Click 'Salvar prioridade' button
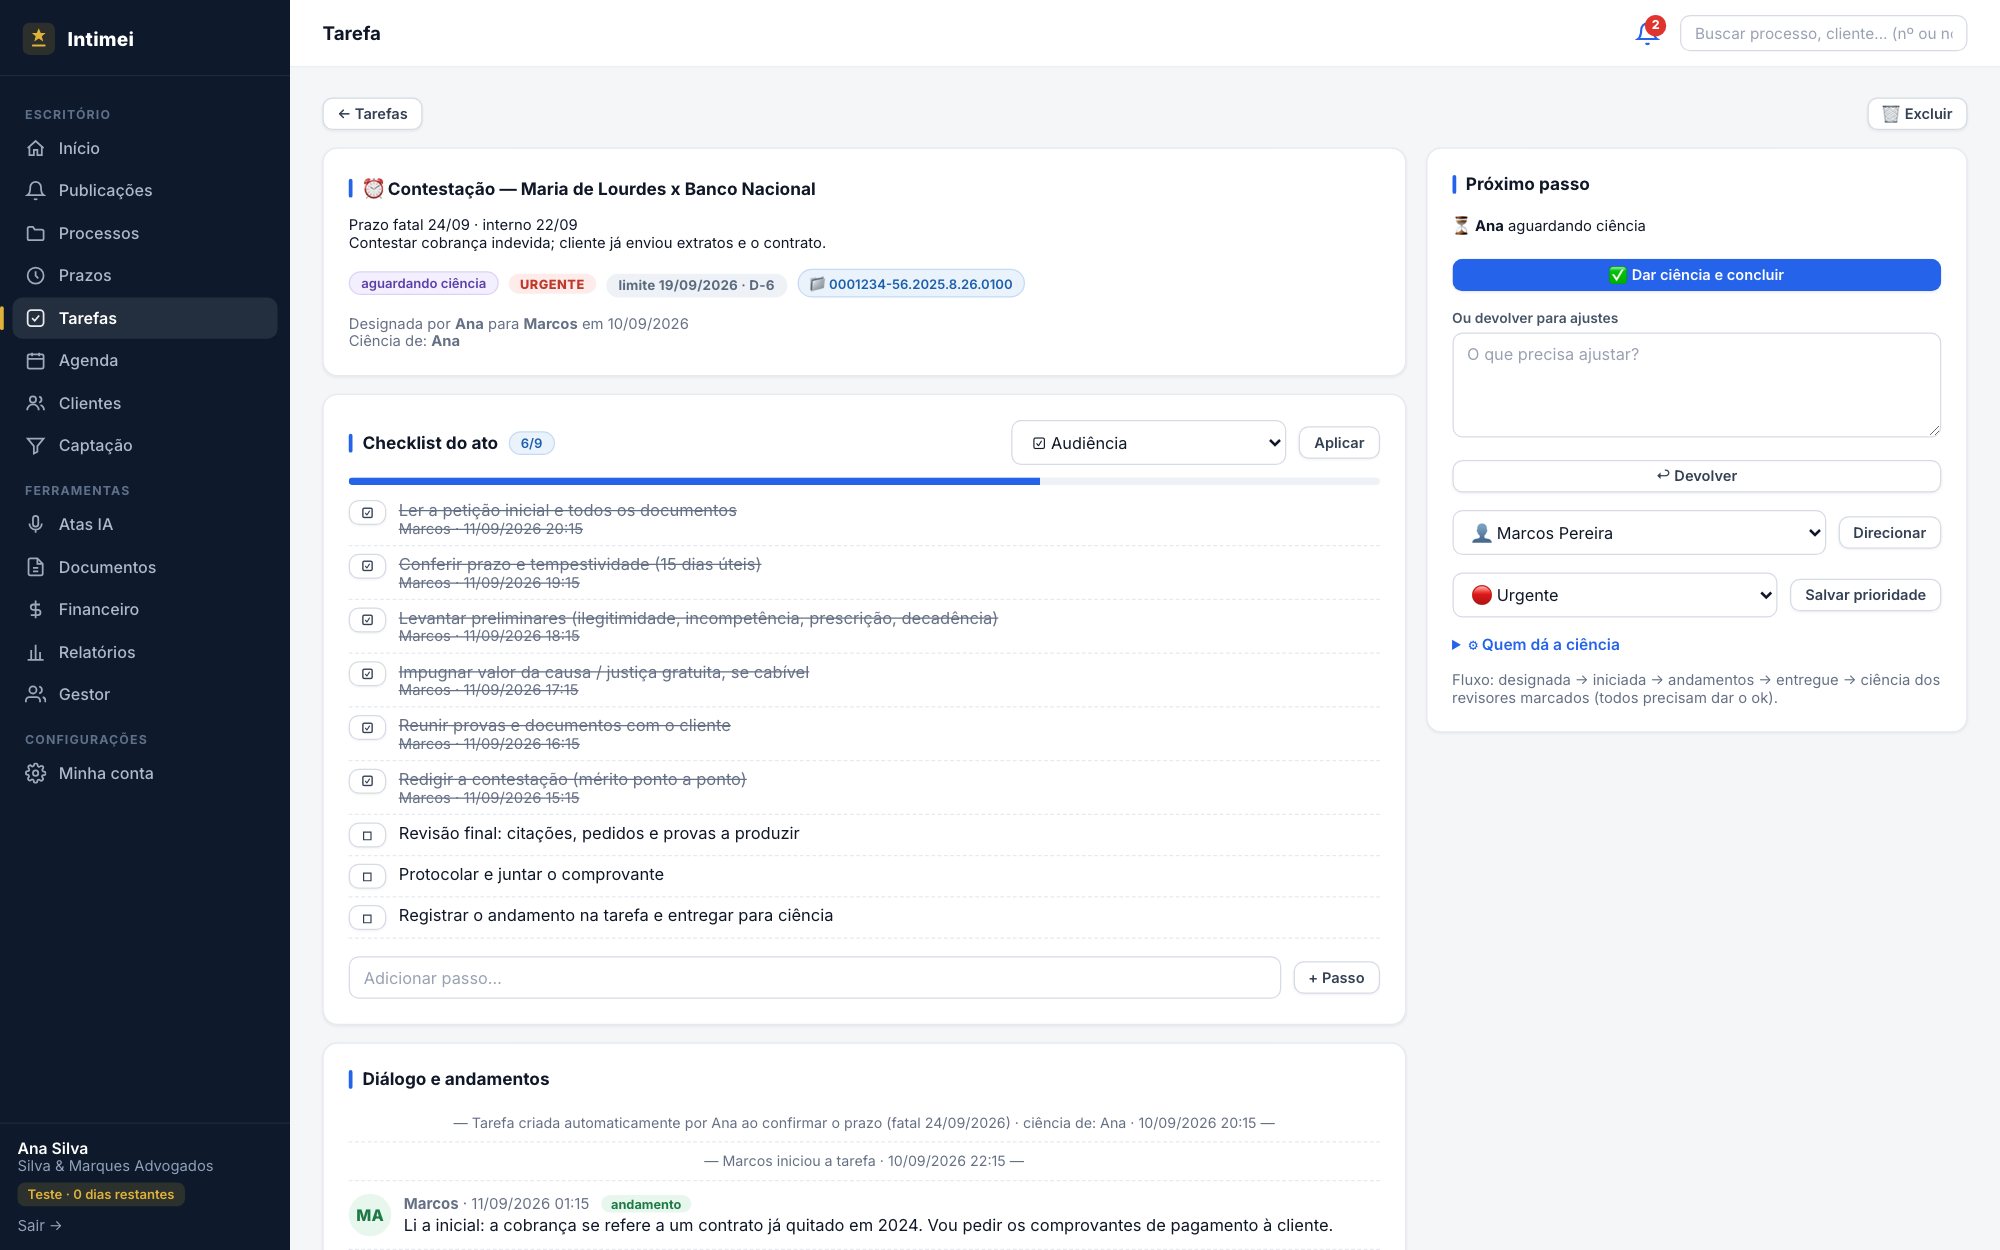The height and width of the screenshot is (1250, 2000). (1865, 595)
